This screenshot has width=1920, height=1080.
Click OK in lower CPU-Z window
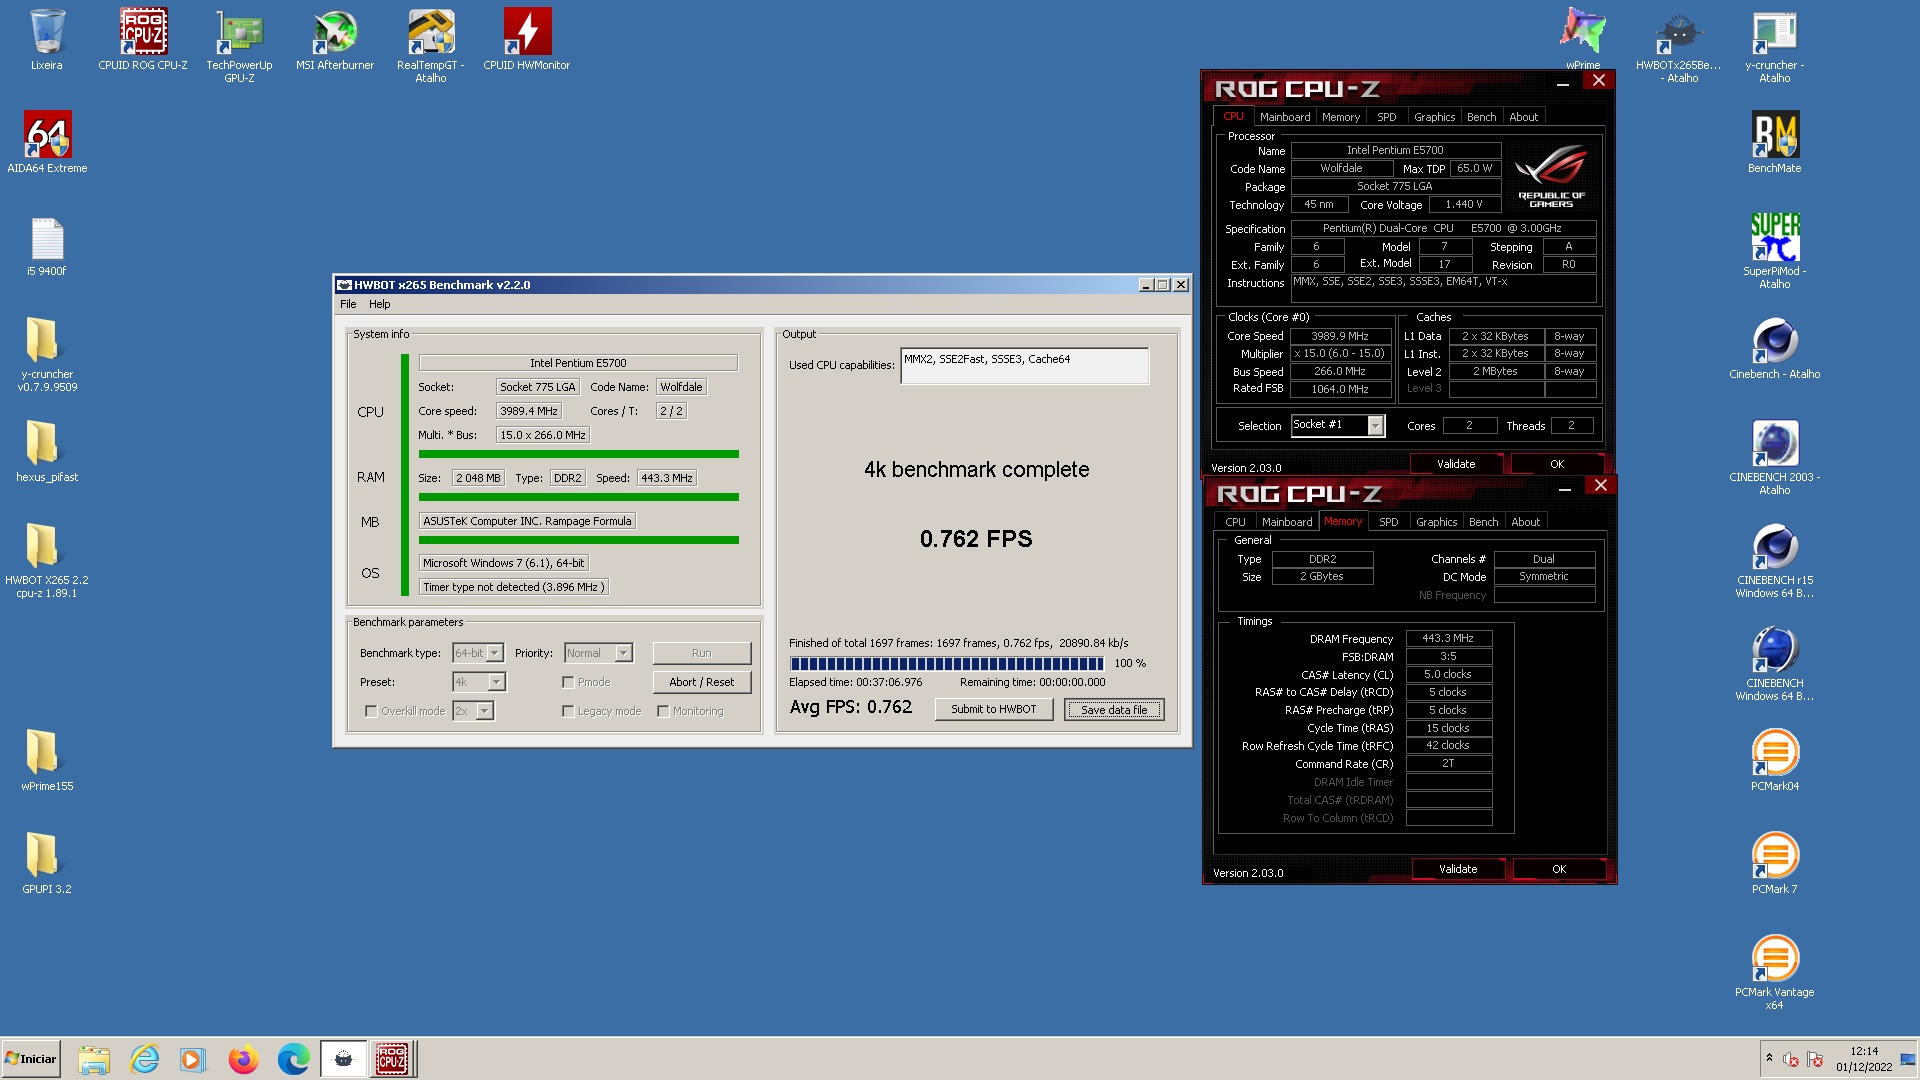coord(1559,869)
